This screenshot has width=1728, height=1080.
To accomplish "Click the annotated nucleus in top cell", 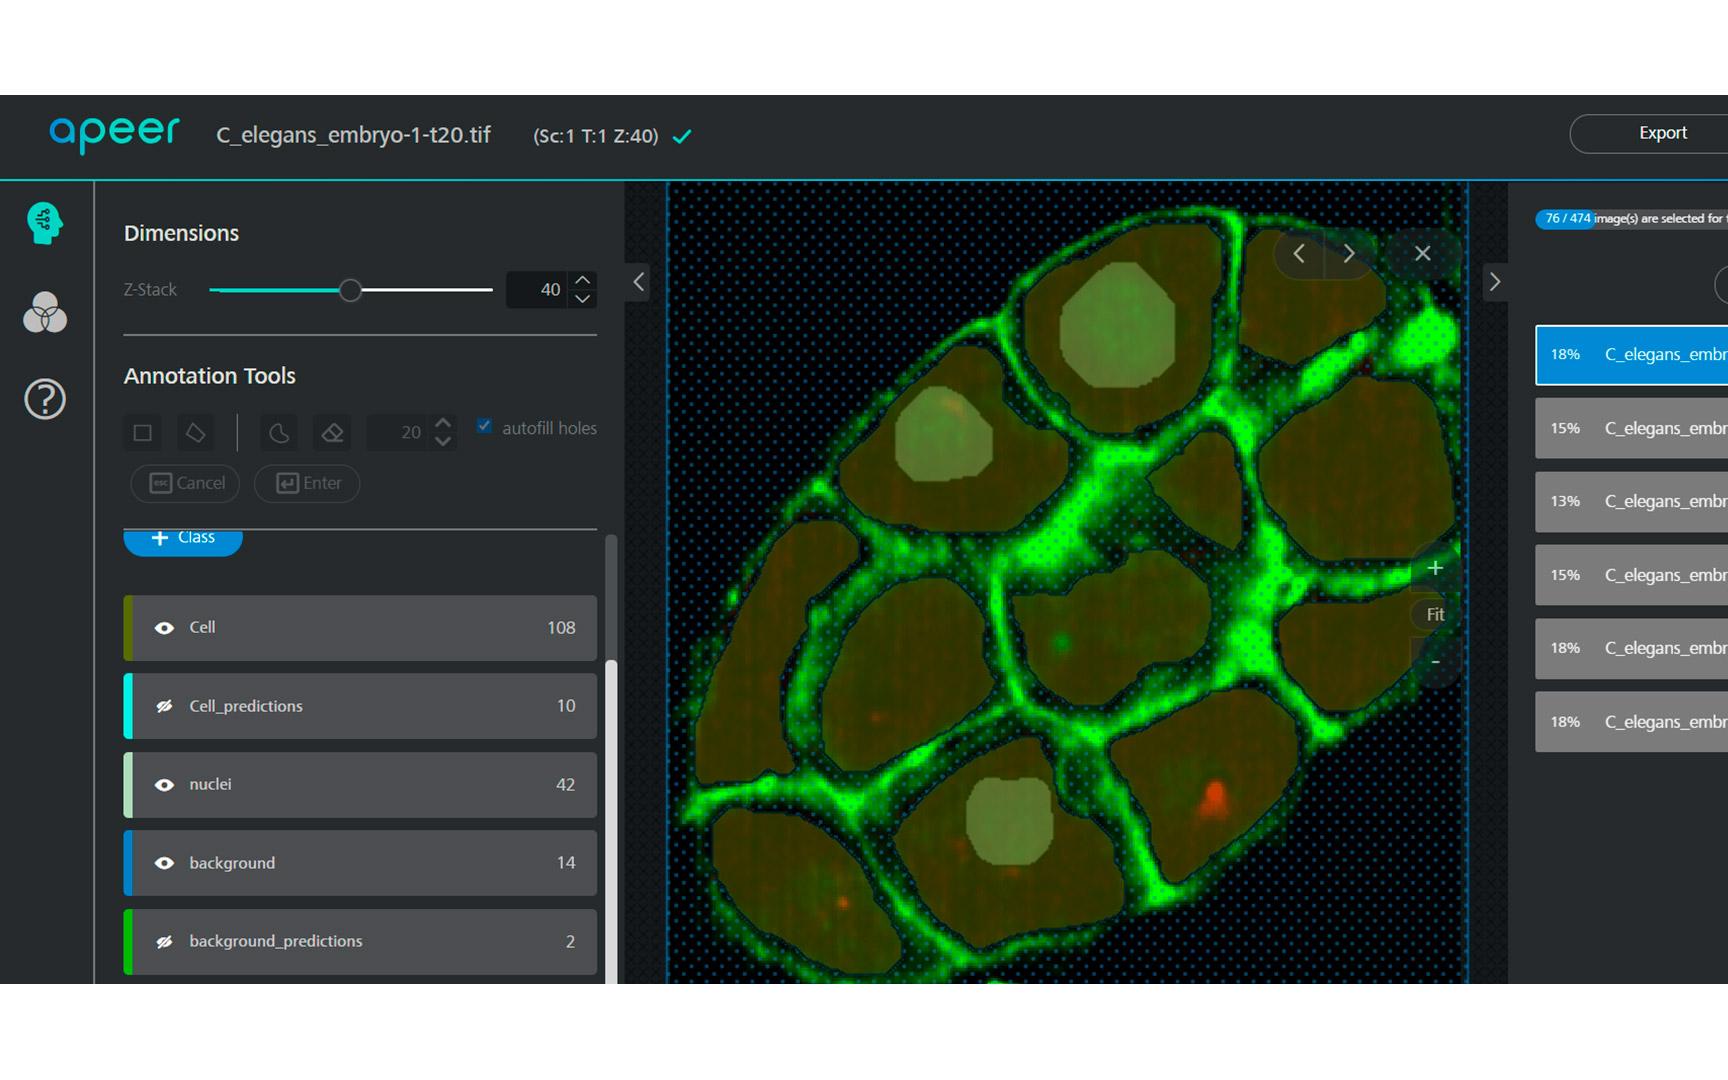I will 1117,326.
